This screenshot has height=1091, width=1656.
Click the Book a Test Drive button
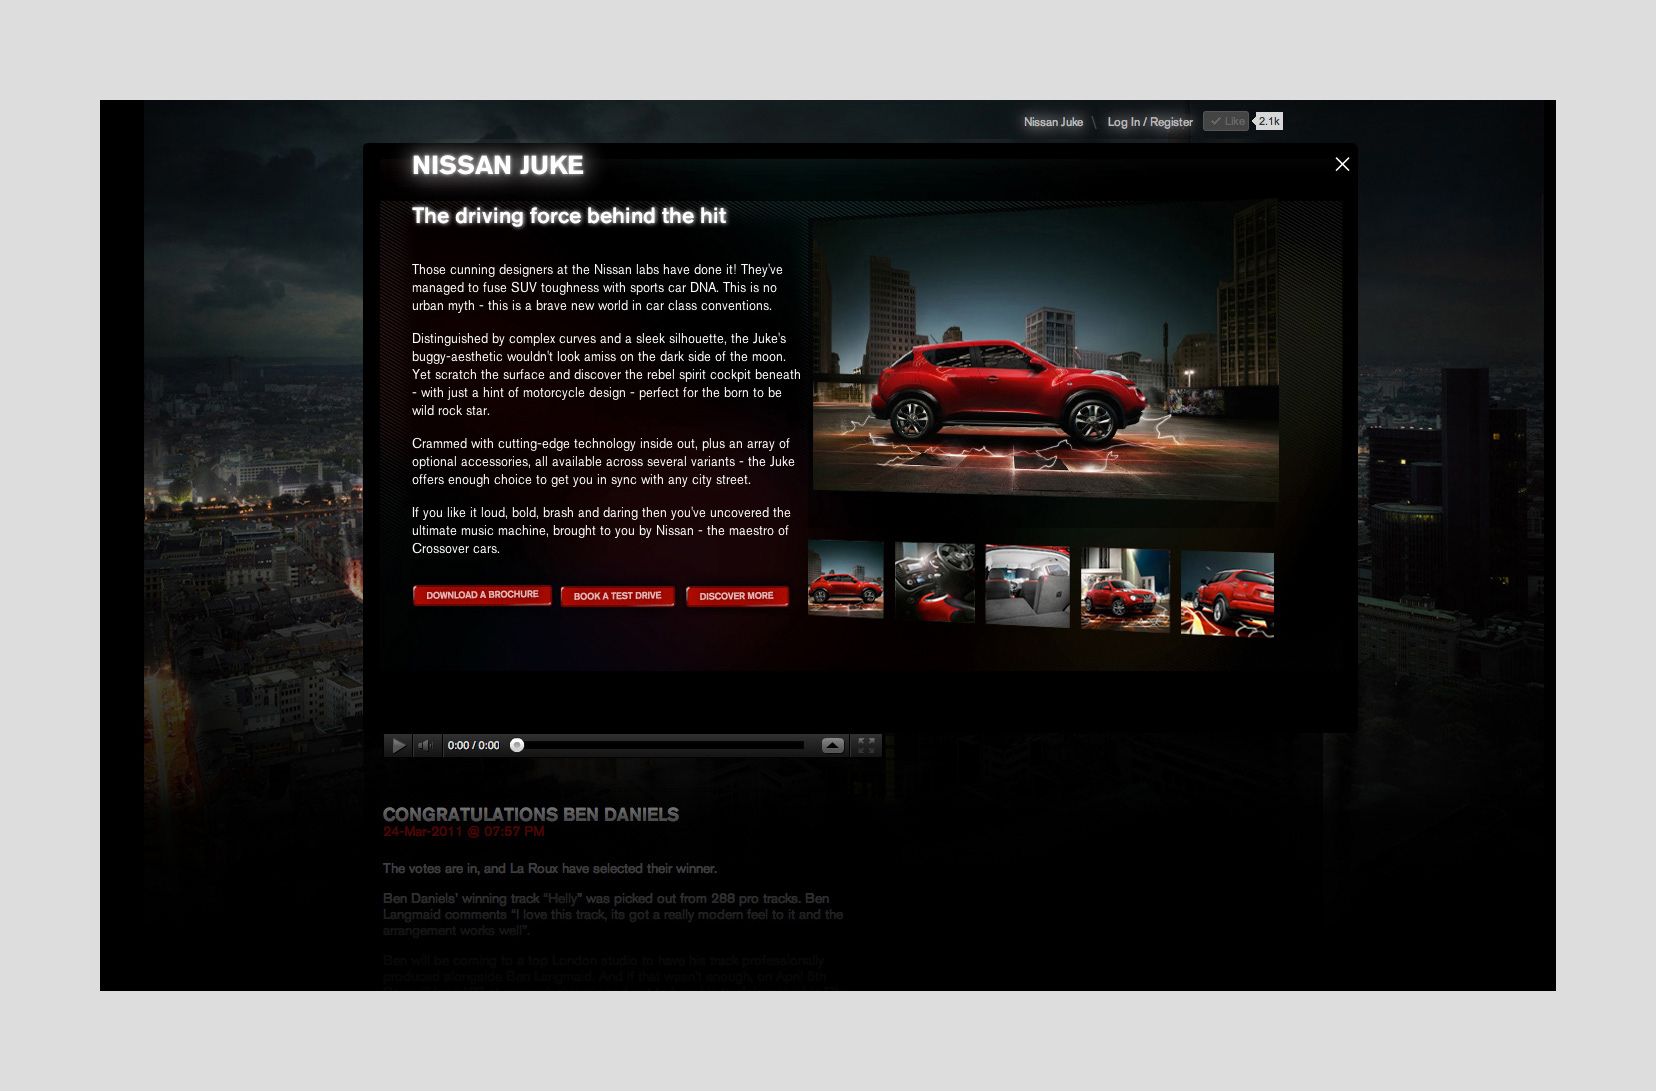(x=617, y=596)
